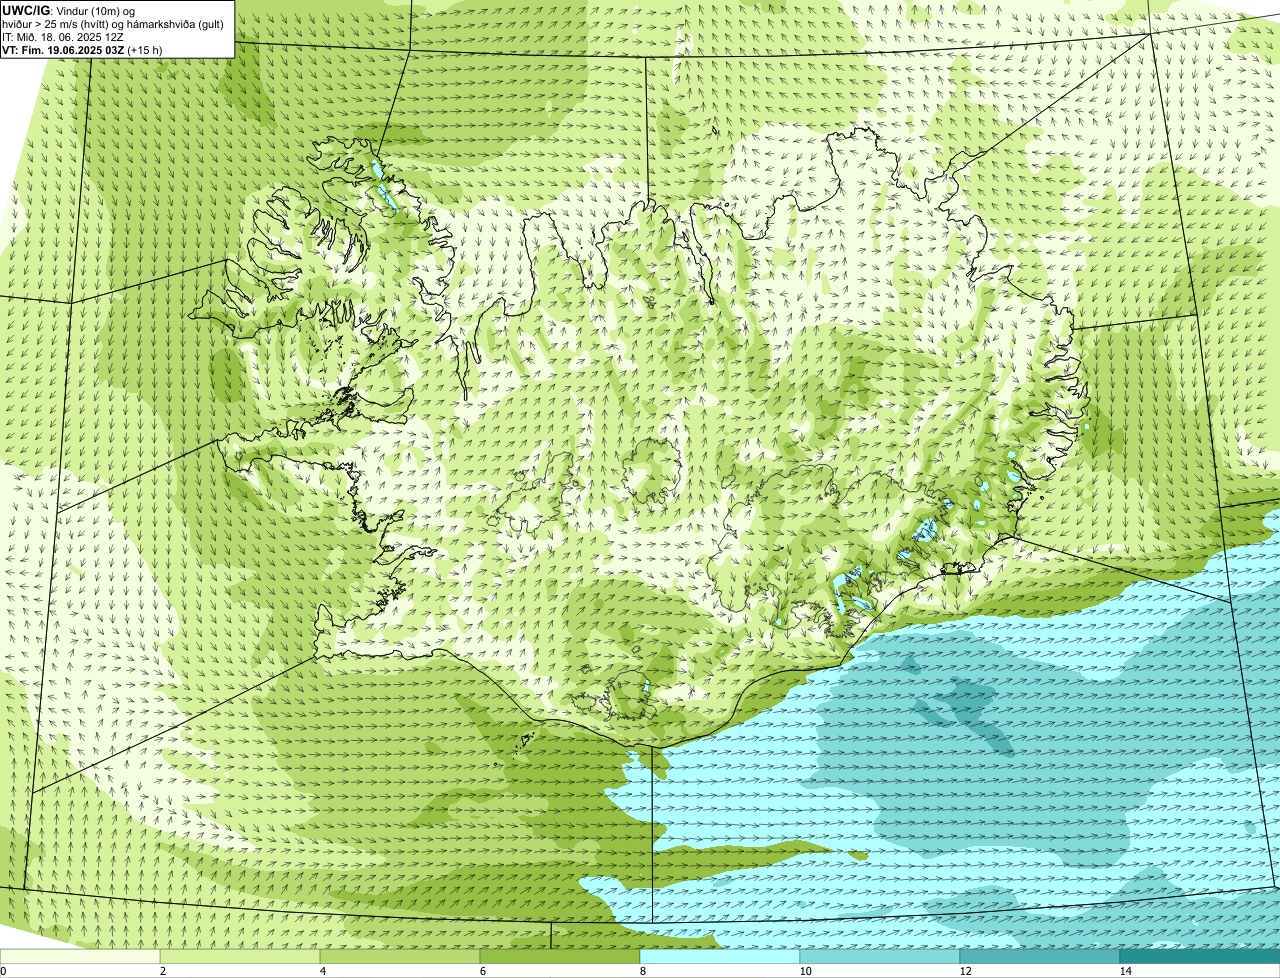This screenshot has width=1280, height=978.
Task: Click the '4' label on the color scale
Action: tap(322, 971)
